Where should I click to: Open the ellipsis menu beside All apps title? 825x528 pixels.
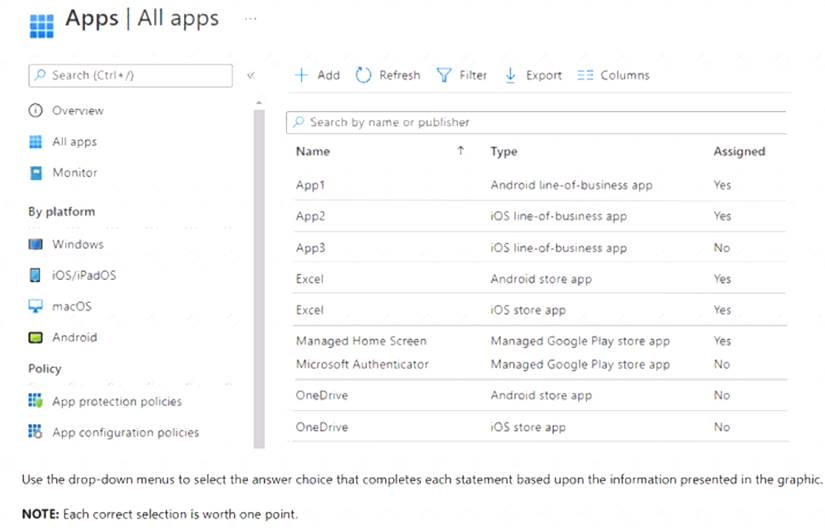click(250, 19)
